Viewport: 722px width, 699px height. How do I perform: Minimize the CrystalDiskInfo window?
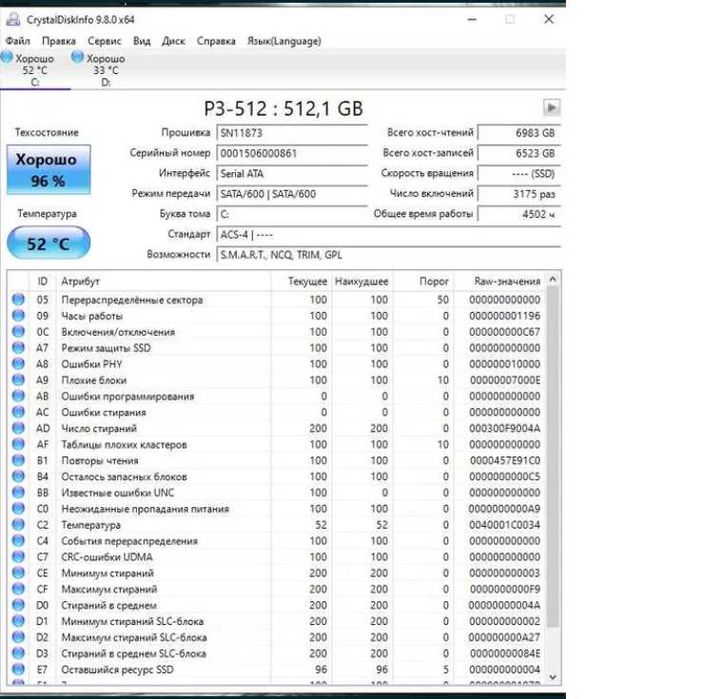pyautogui.click(x=472, y=19)
